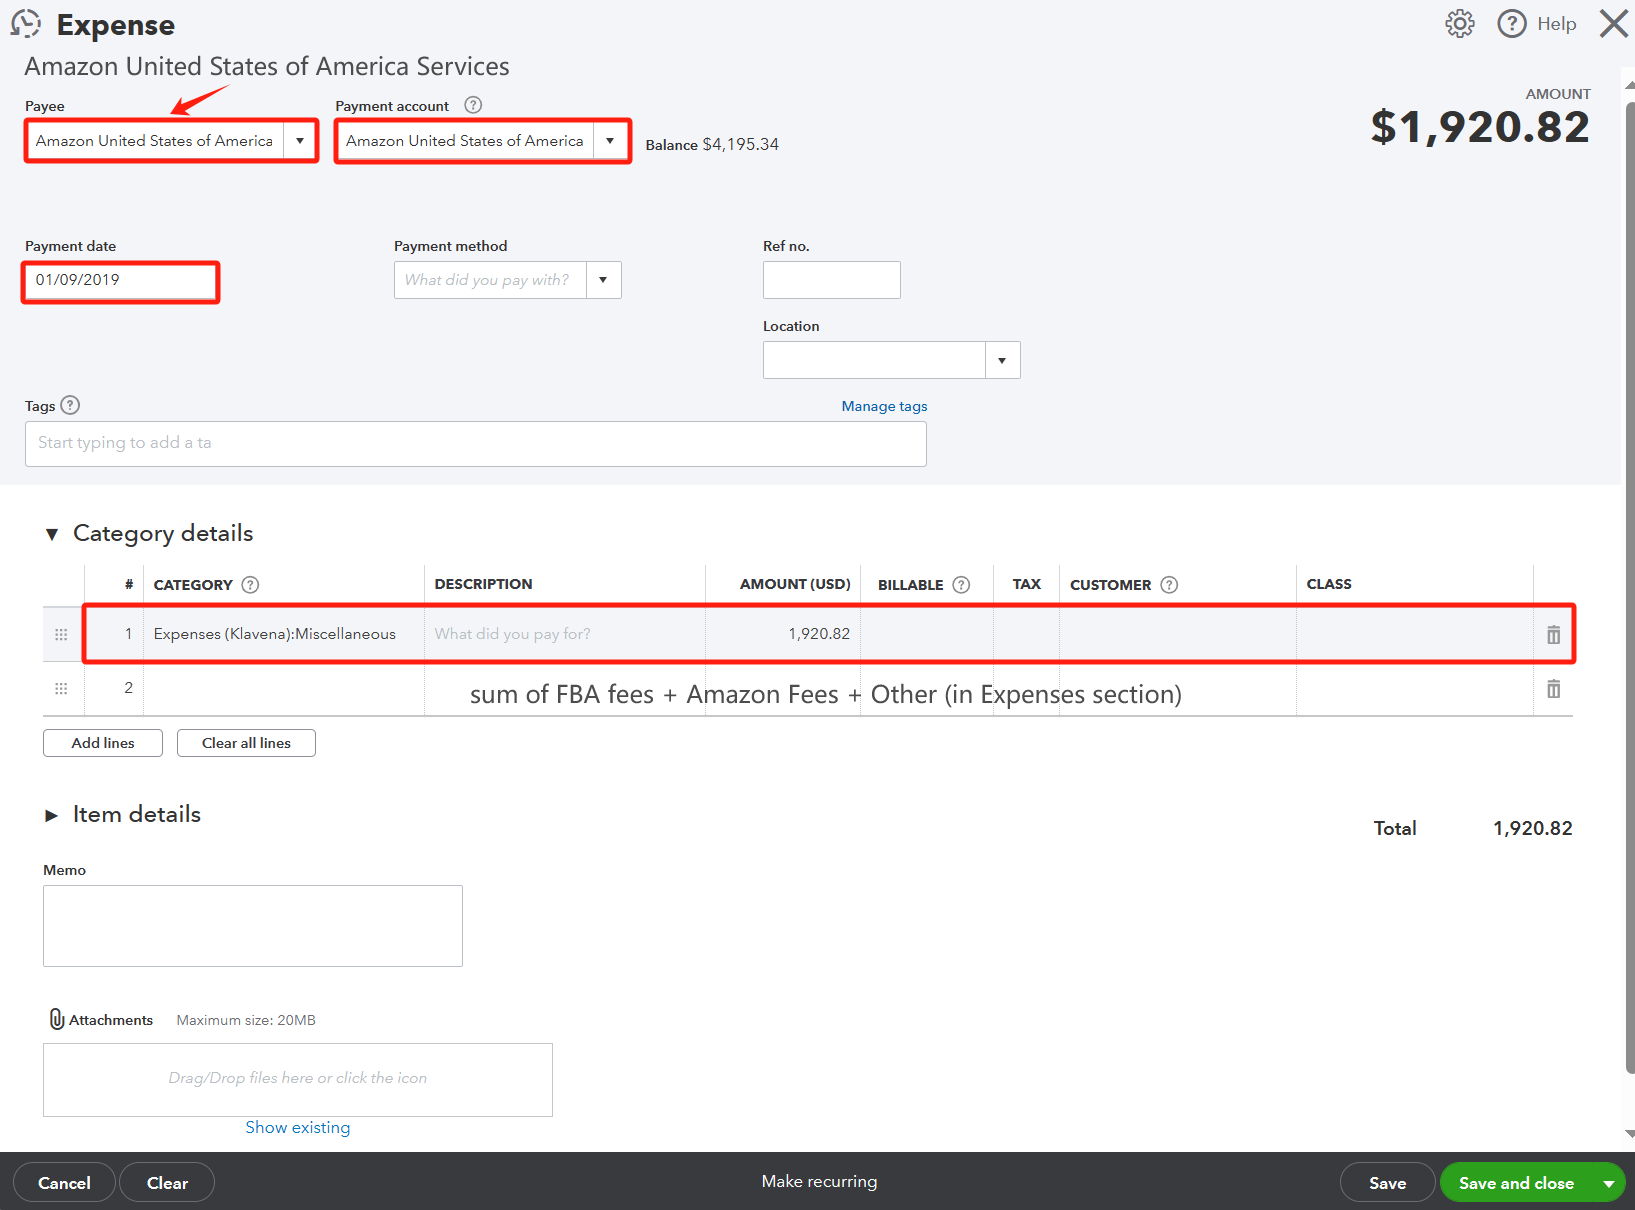The width and height of the screenshot is (1635, 1210).
Task: Click the Category column help icon
Action: click(x=251, y=585)
